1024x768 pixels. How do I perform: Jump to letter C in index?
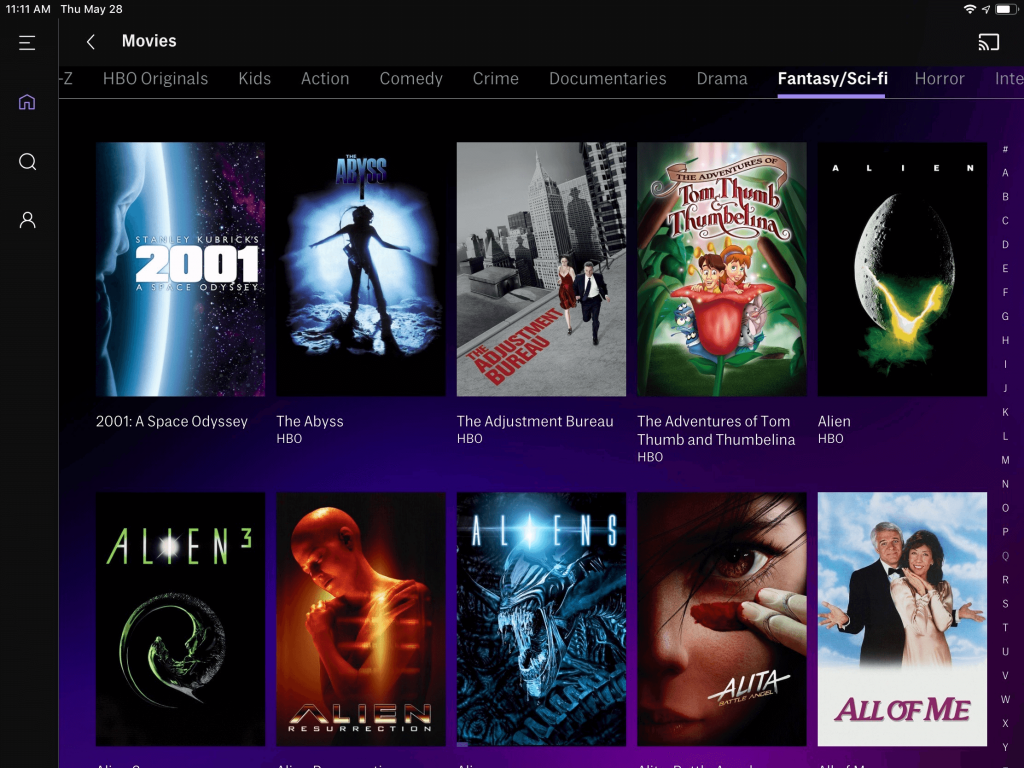(x=1005, y=221)
